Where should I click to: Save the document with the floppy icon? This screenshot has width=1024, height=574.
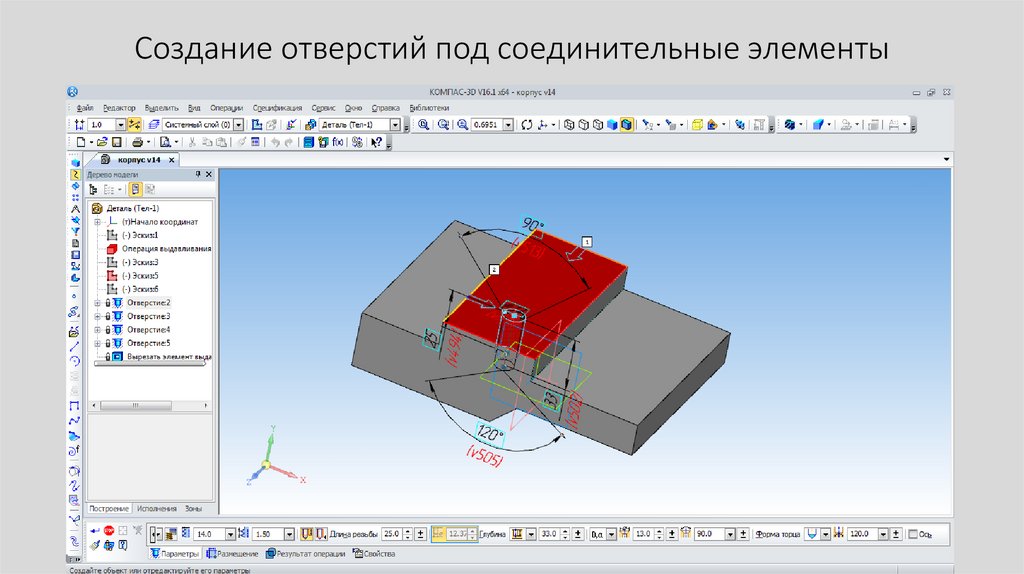tap(116, 142)
